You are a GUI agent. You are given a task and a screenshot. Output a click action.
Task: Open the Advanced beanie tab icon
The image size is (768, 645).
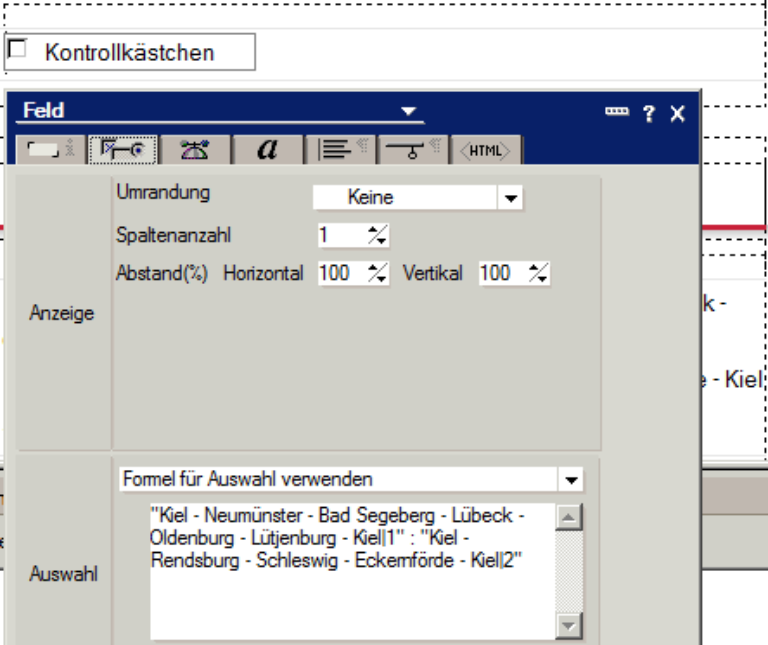click(195, 149)
